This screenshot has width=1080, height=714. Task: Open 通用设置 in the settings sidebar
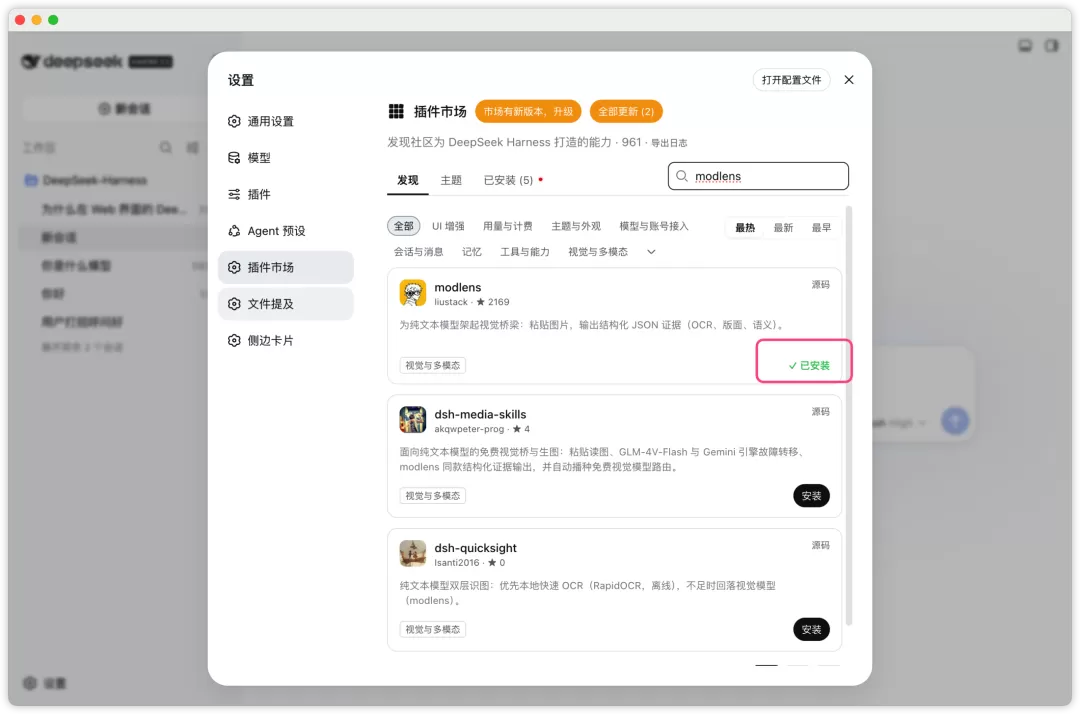(x=286, y=121)
